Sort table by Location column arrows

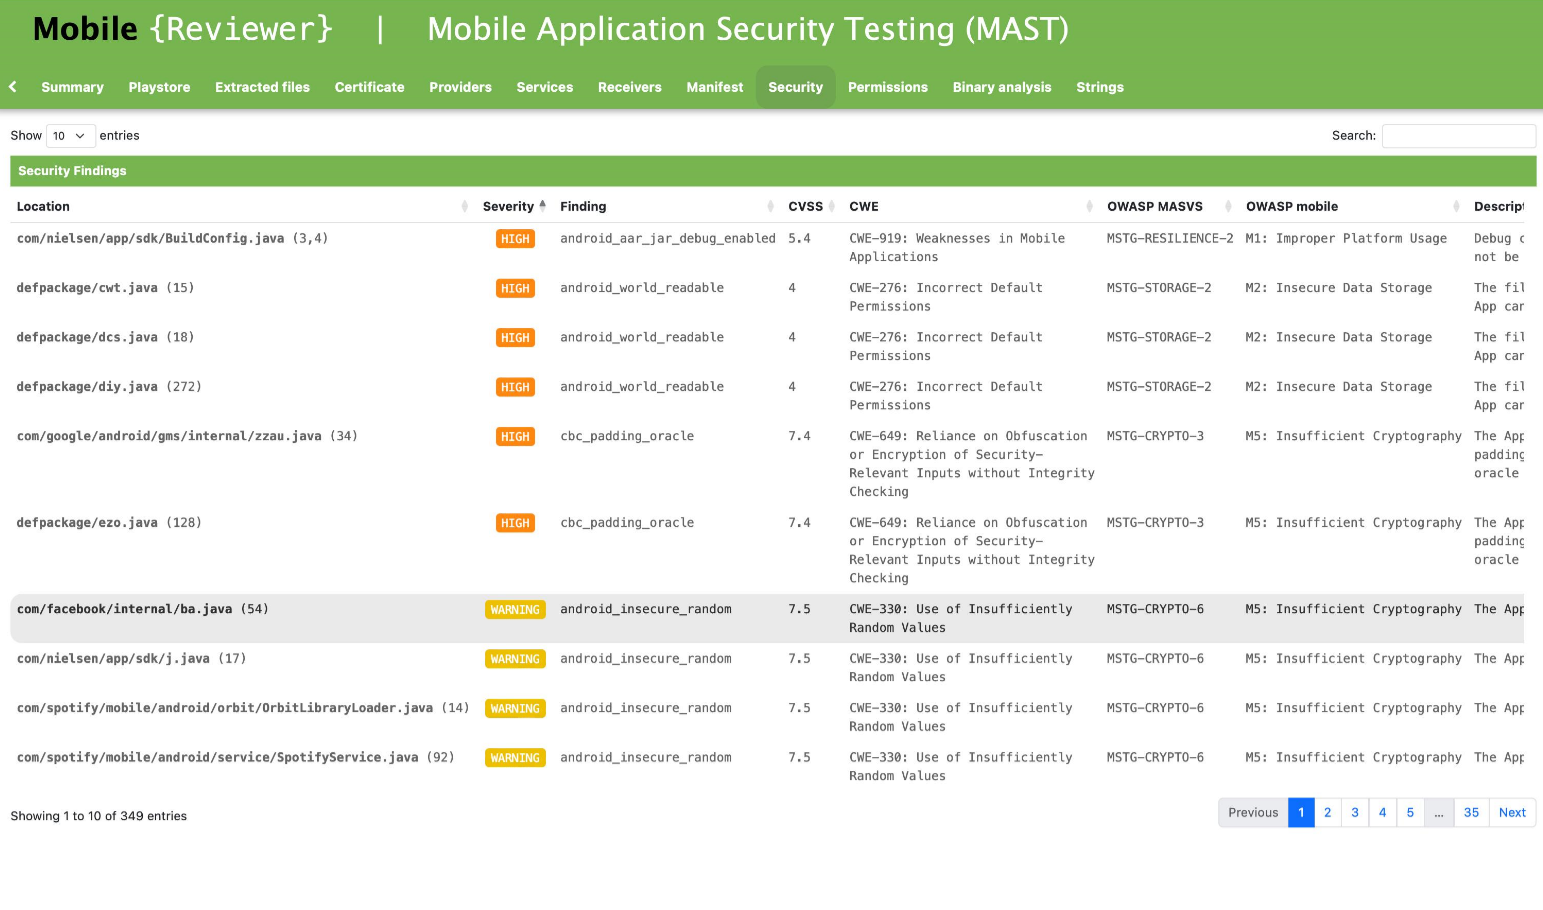point(464,207)
